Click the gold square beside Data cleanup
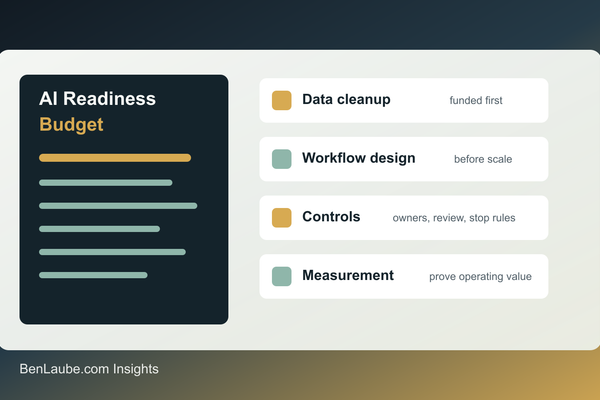 (x=282, y=100)
